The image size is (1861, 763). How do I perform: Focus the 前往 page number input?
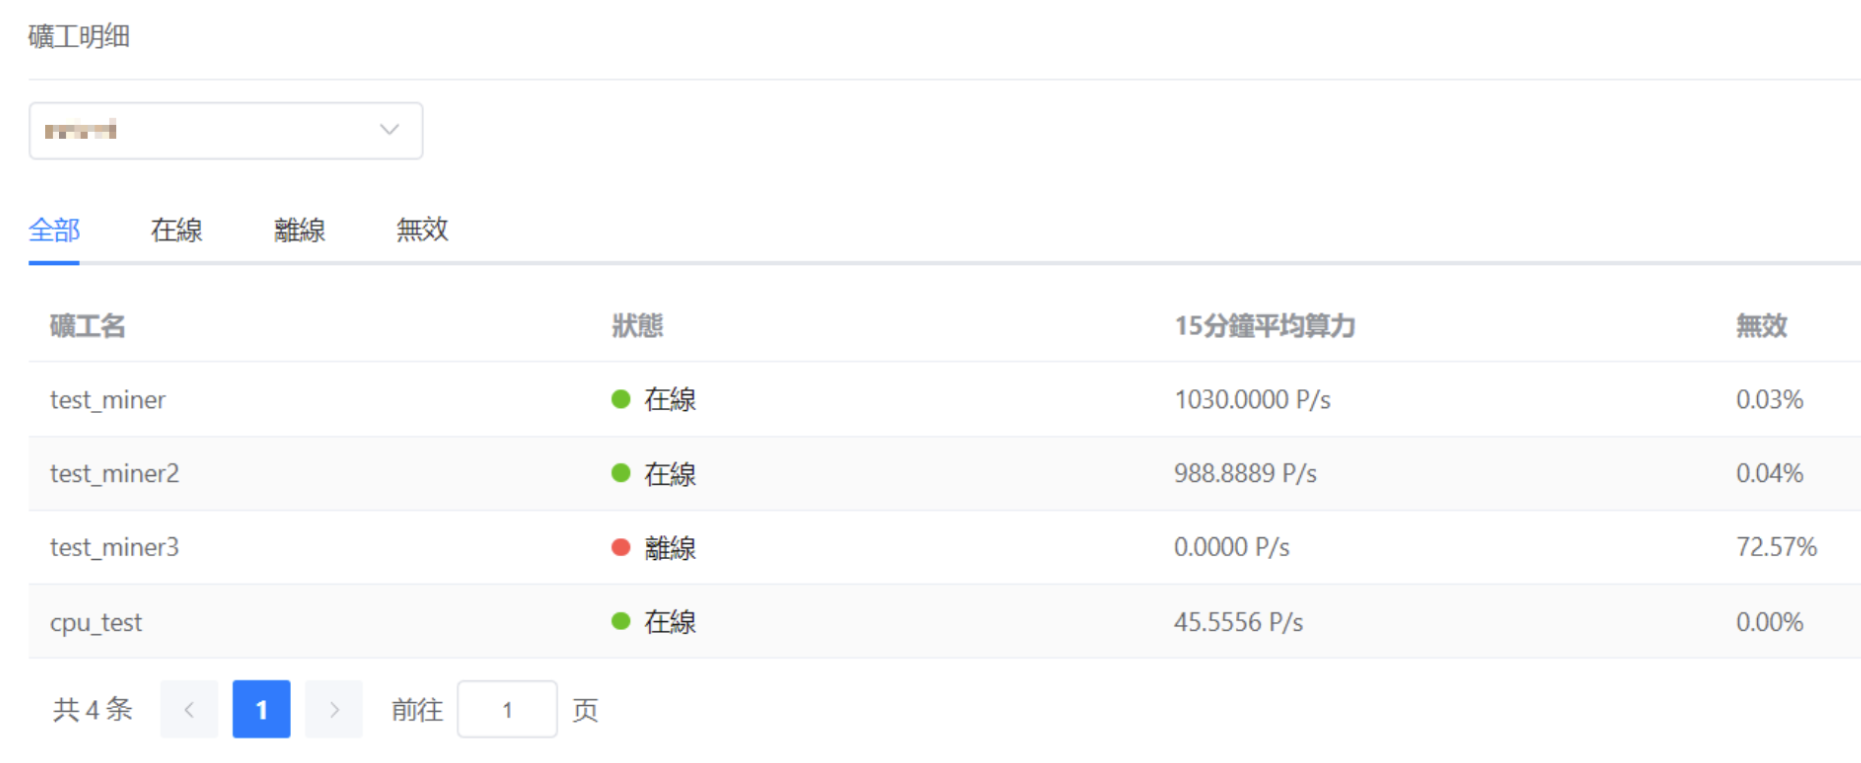point(507,709)
